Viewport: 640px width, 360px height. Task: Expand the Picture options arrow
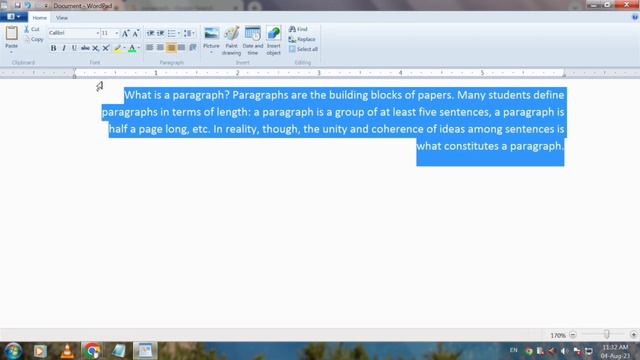click(x=211, y=52)
